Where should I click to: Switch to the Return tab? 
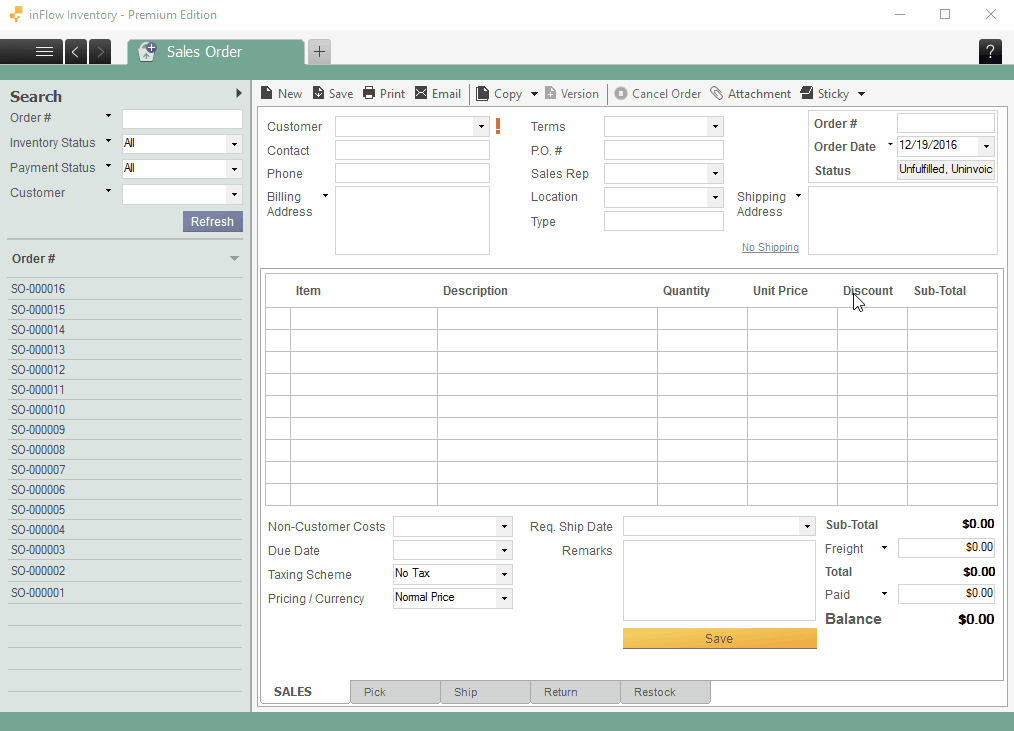tap(575, 692)
